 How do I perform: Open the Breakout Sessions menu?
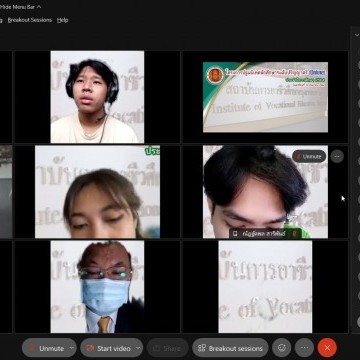[30, 20]
